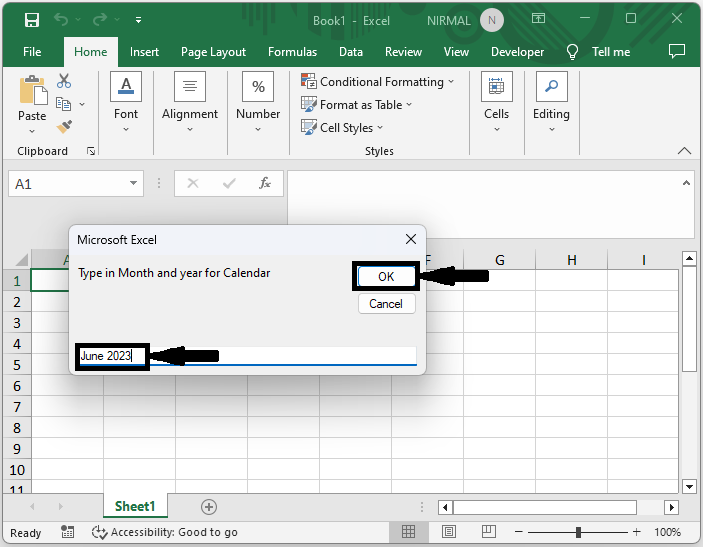Collapse the ribbon with the chevron
Viewport: 703px width, 547px height.
[x=684, y=151]
